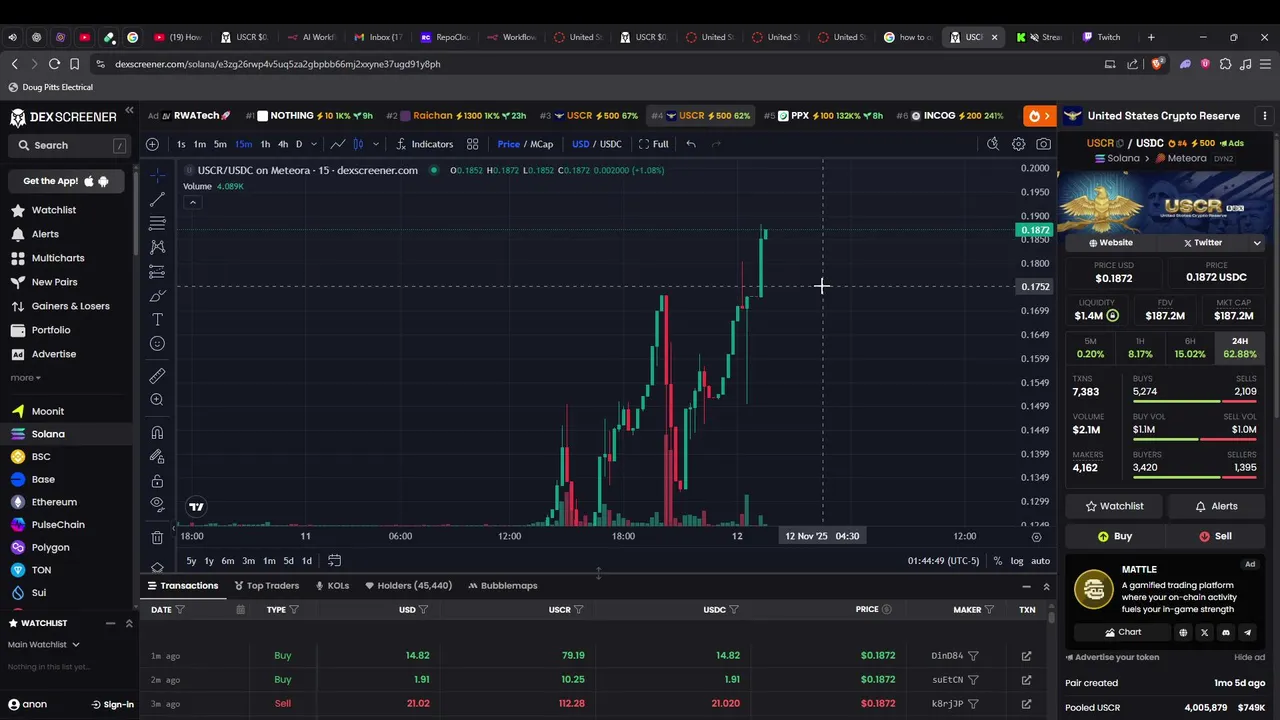Select the brush drawing tool

tap(157, 296)
